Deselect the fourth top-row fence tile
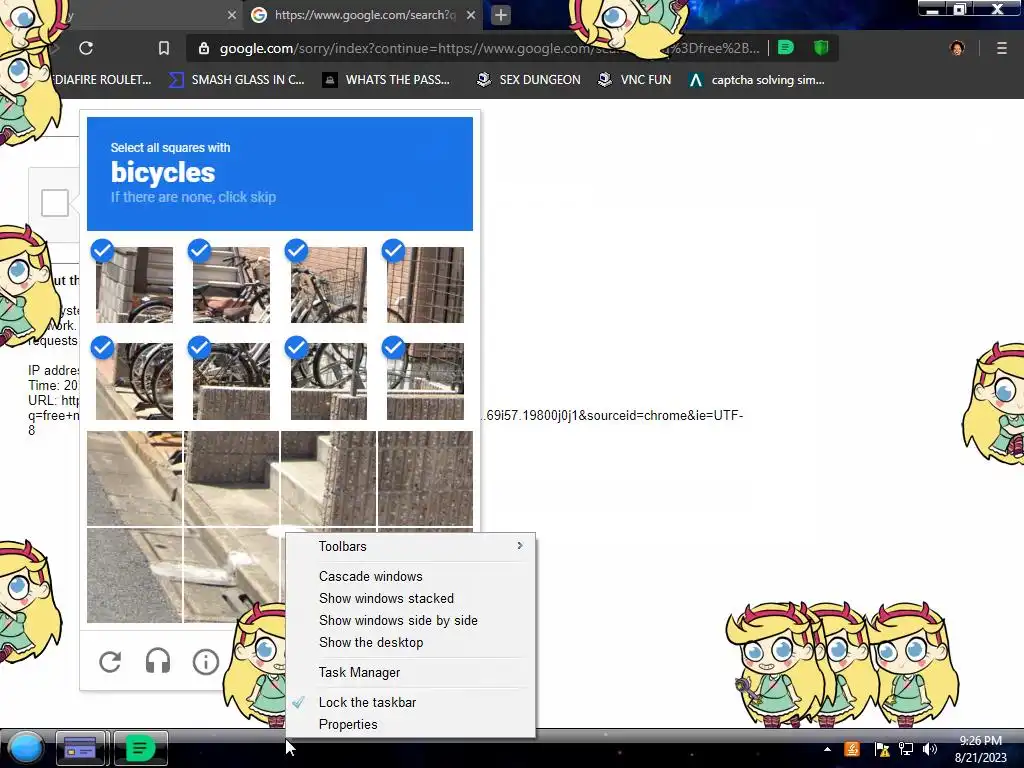Image resolution: width=1024 pixels, height=768 pixels. tap(425, 284)
